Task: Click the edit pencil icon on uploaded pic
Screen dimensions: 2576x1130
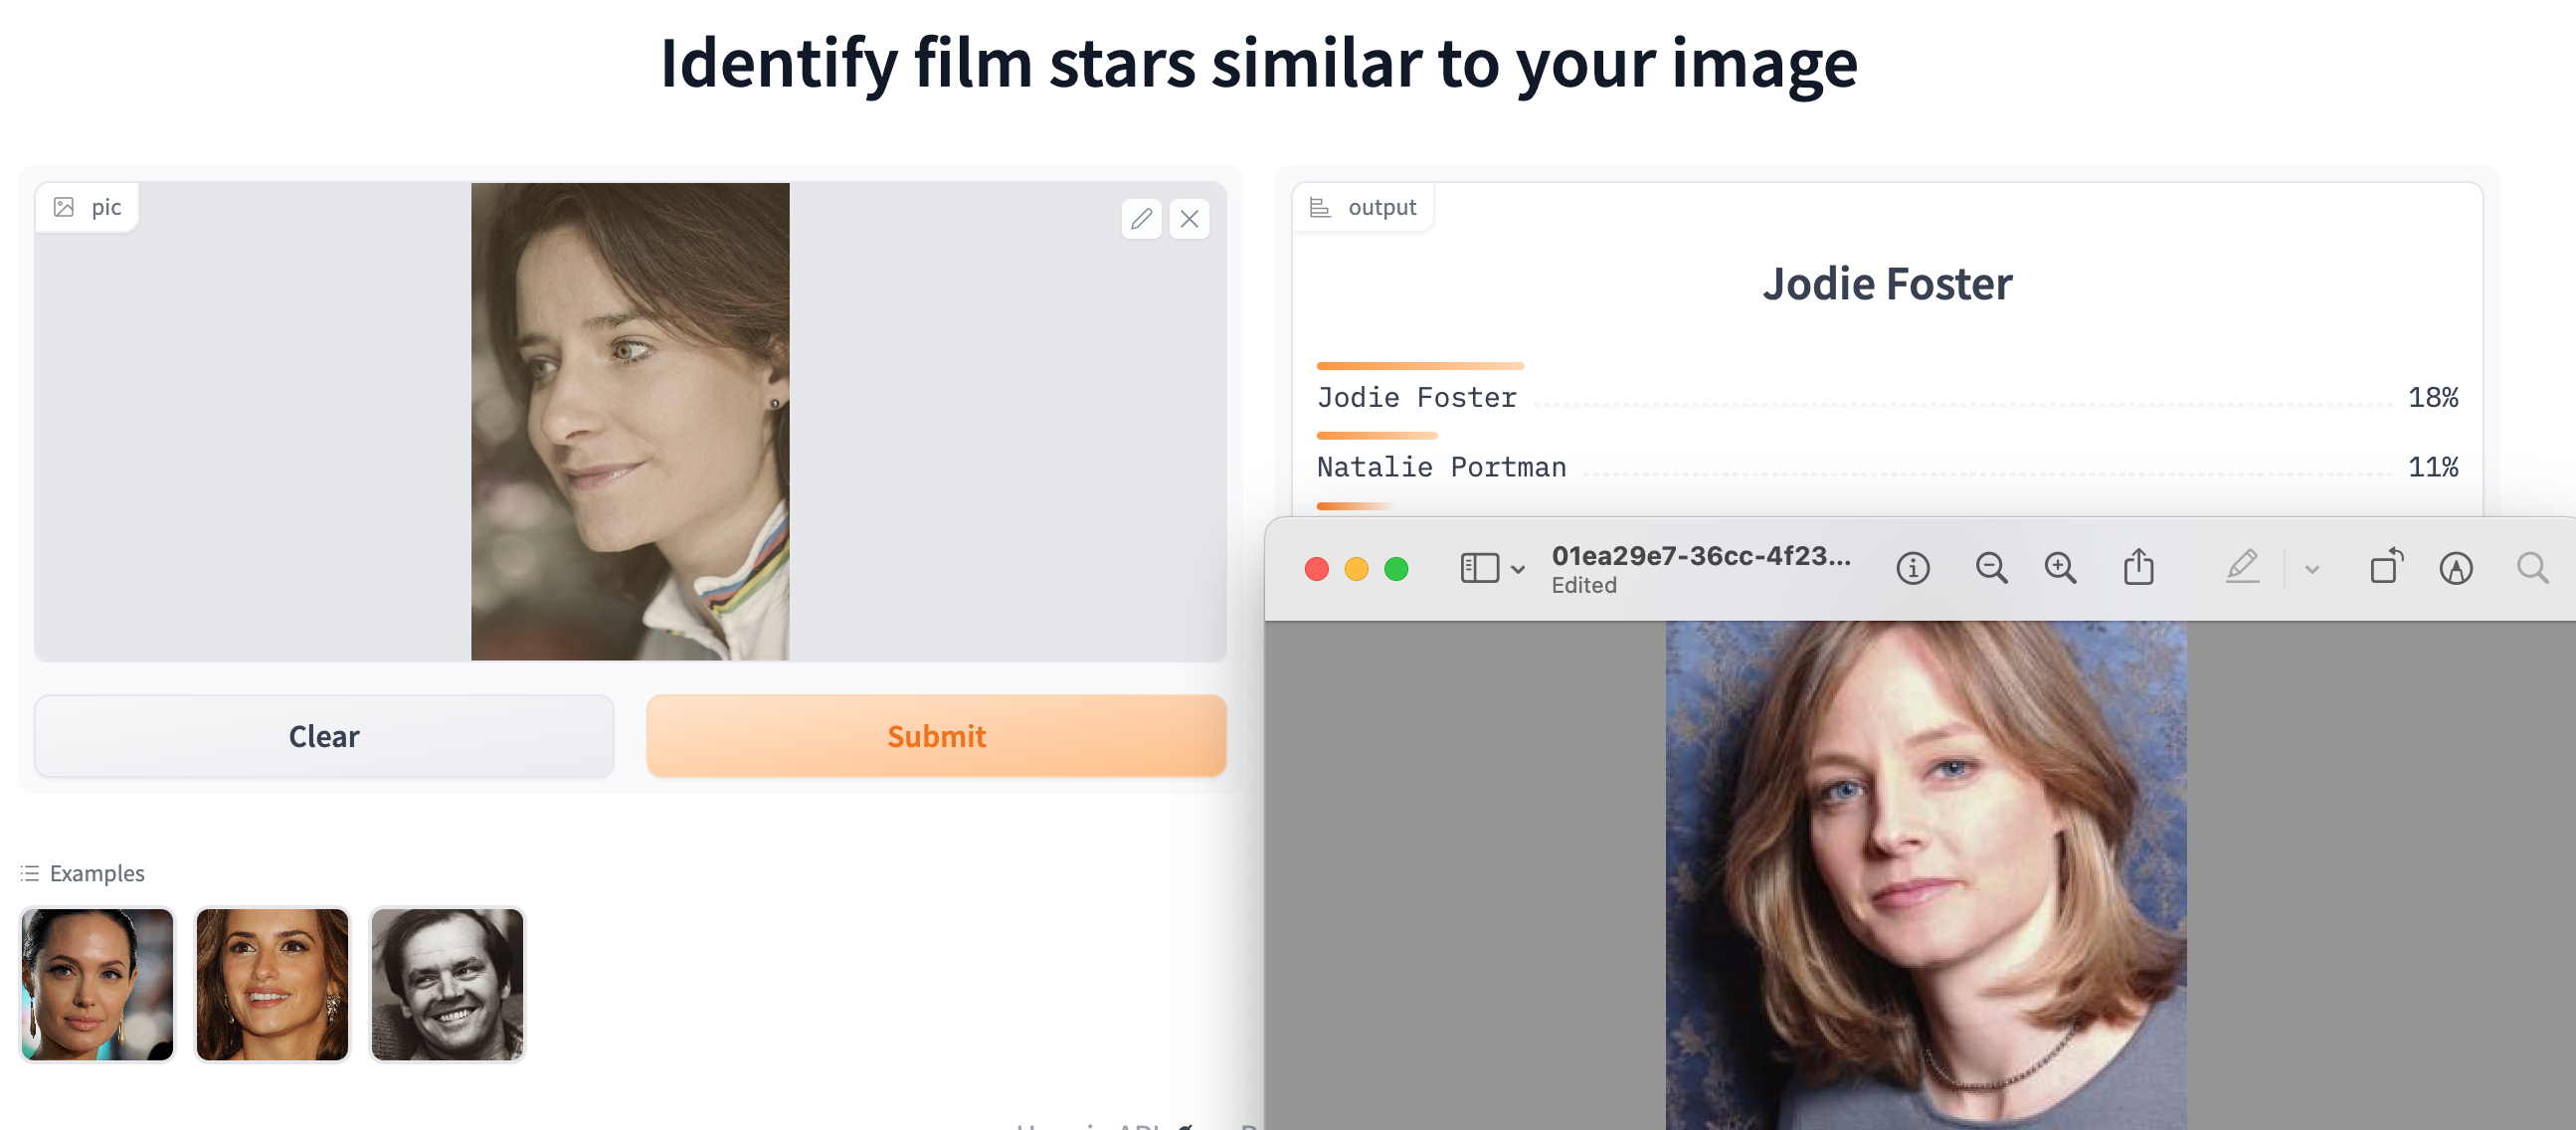Action: 1141,219
